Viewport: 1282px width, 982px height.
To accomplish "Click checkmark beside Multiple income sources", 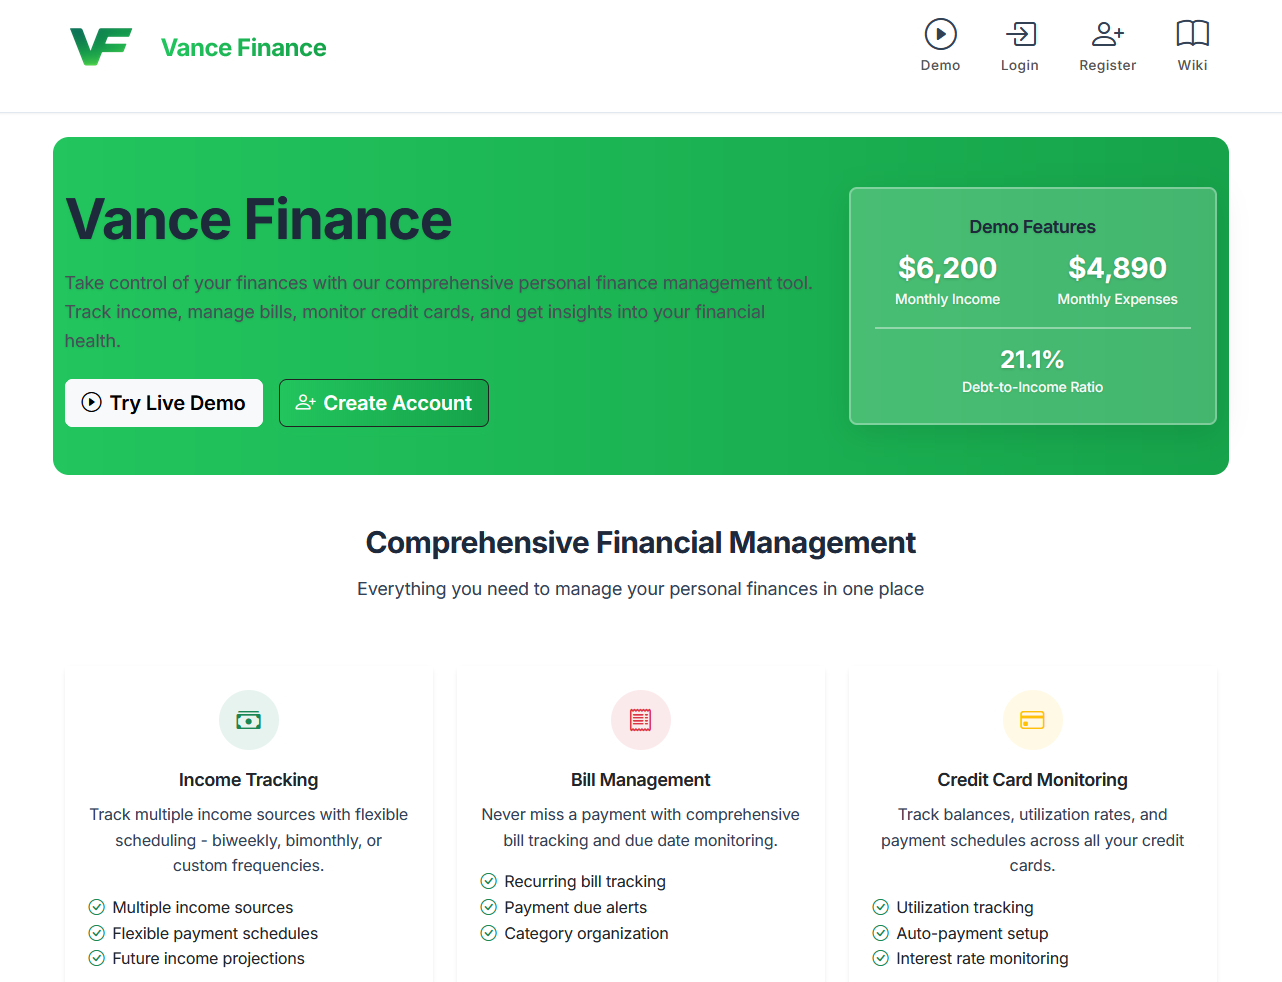I will click(x=96, y=907).
